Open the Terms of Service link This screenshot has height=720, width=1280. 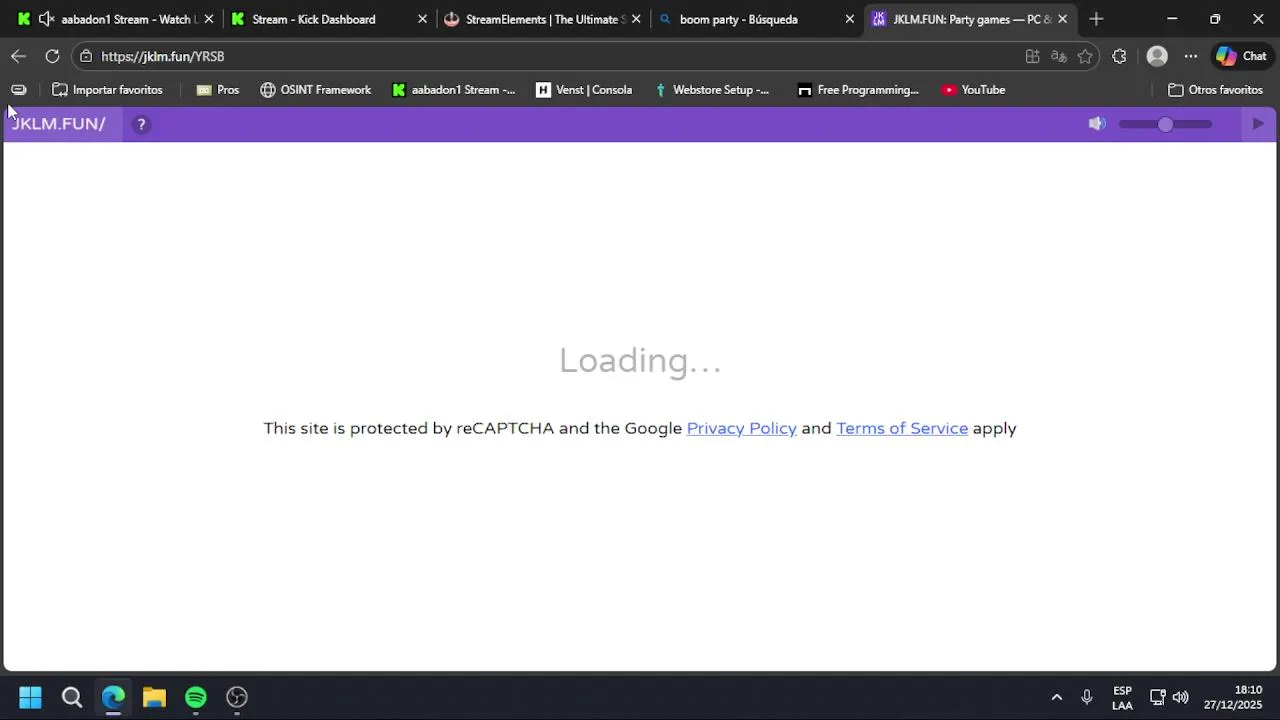click(x=902, y=428)
